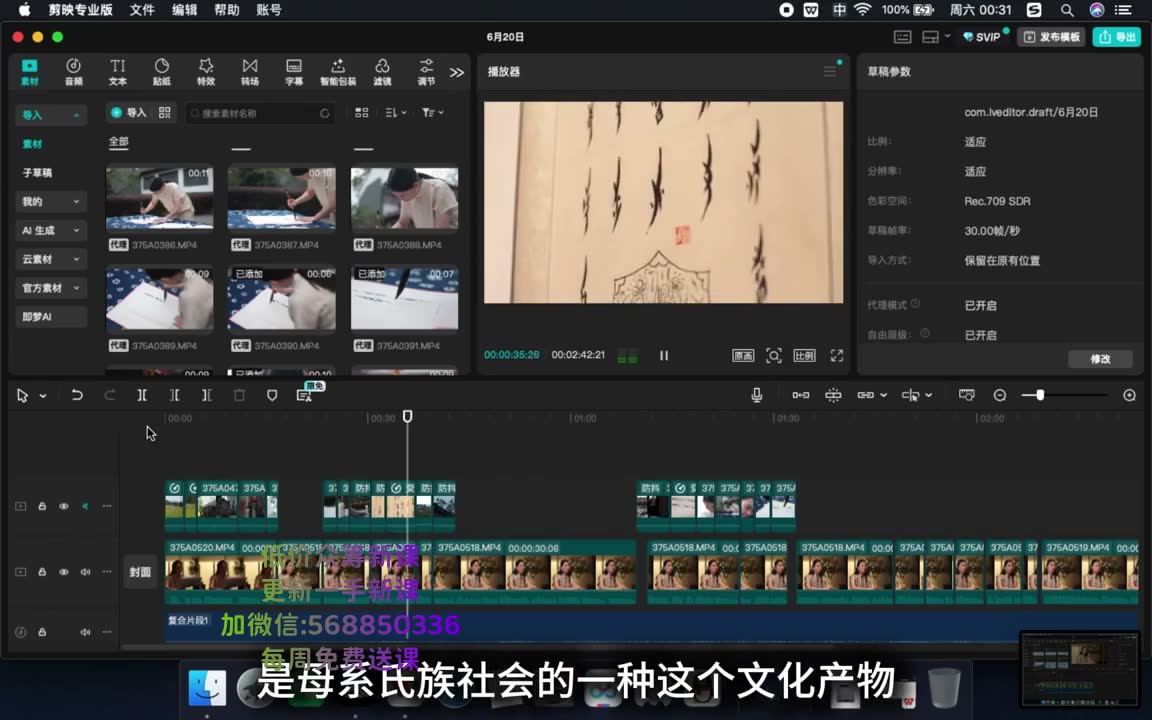This screenshot has height=720, width=1152.
Task: Hide the main video track with eye icon
Action: pyautogui.click(x=64, y=572)
